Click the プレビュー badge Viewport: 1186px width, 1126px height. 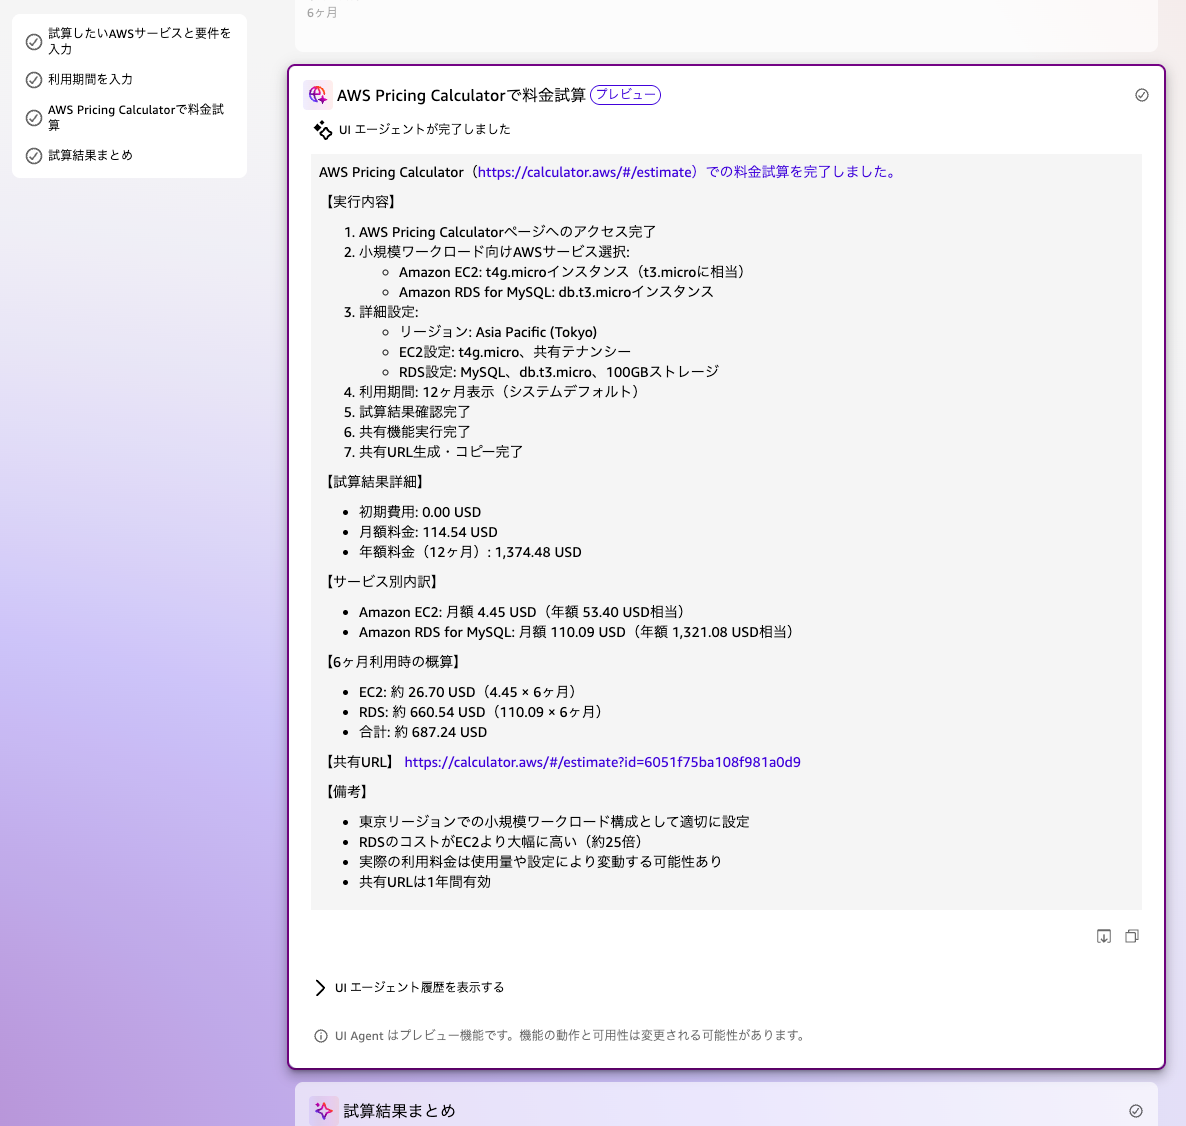click(626, 95)
